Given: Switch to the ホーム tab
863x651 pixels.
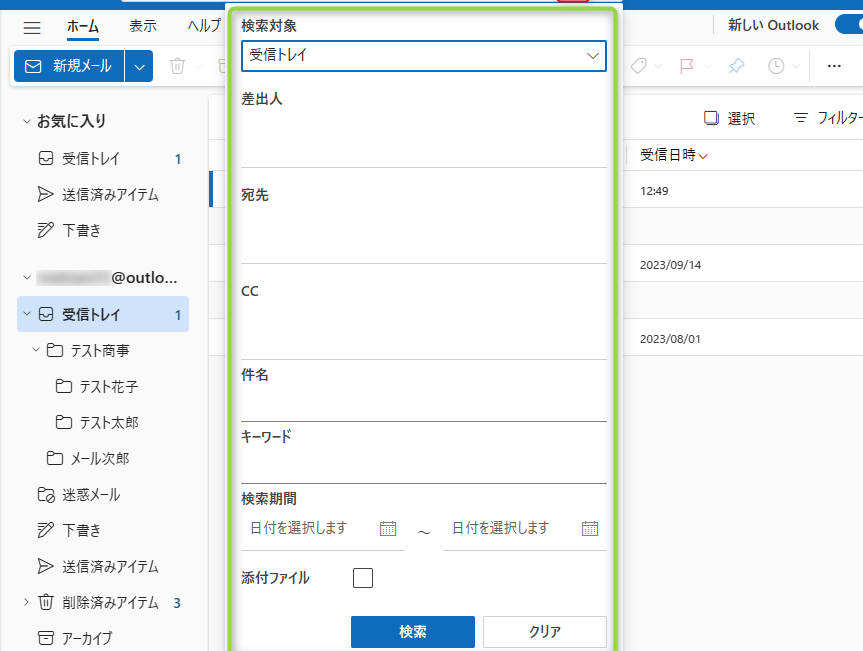Looking at the screenshot, I should [x=83, y=26].
